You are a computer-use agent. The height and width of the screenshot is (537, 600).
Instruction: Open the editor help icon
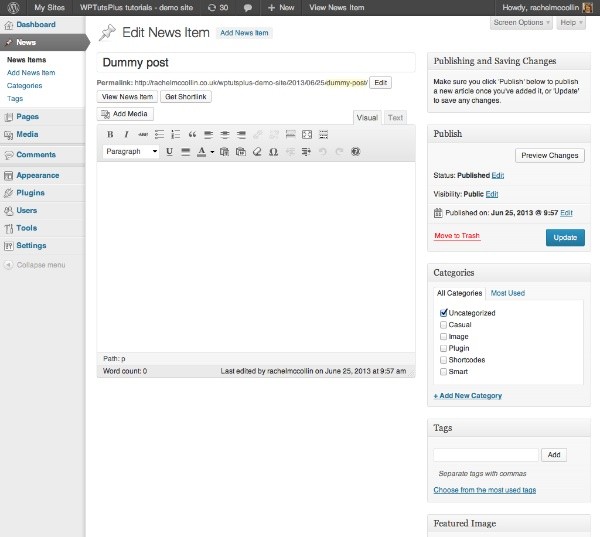pyautogui.click(x=355, y=152)
